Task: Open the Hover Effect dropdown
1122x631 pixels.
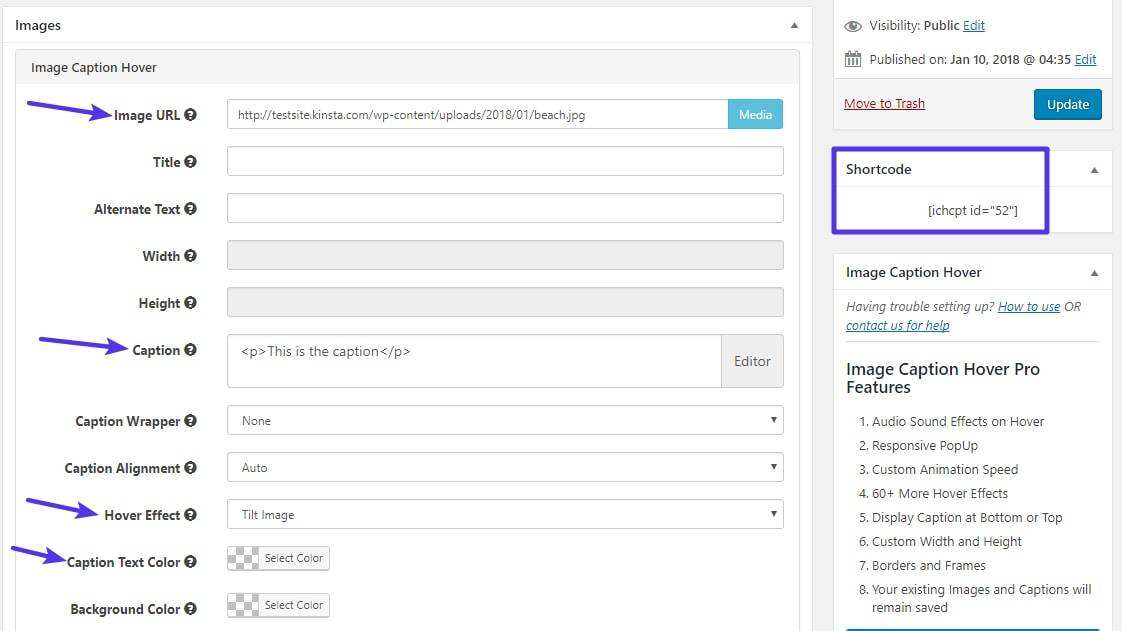Action: (505, 515)
